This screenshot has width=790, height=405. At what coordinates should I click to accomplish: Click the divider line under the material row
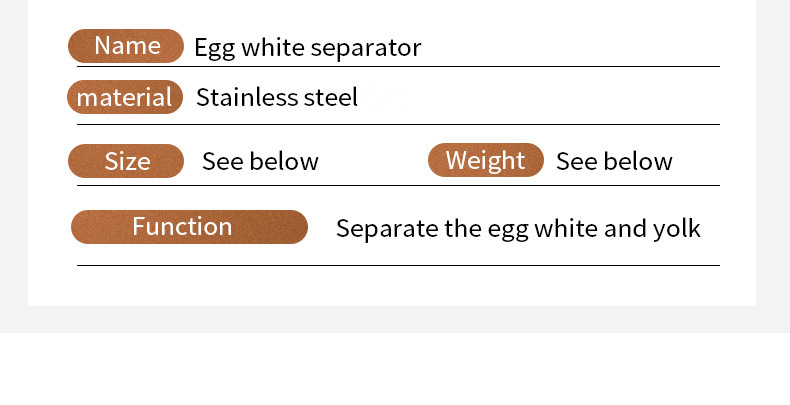tap(398, 124)
